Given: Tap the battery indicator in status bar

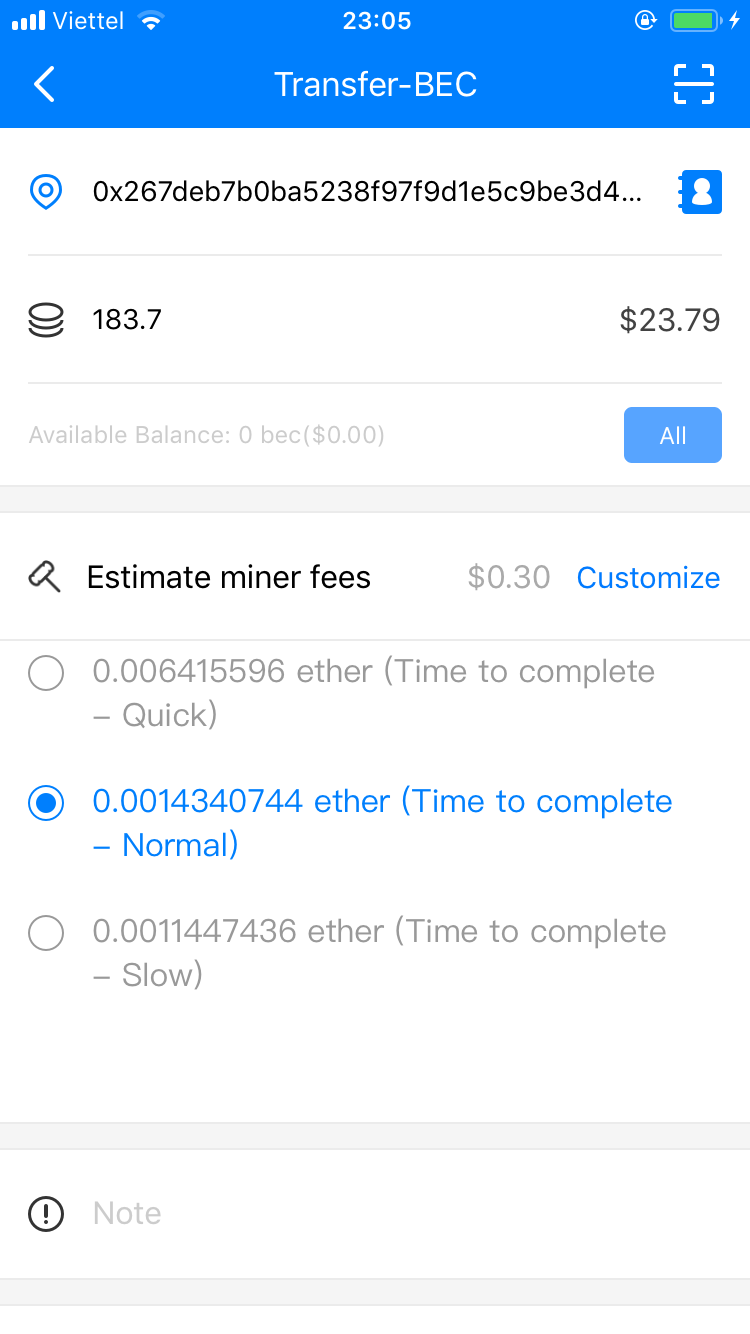Looking at the screenshot, I should click(x=695, y=21).
